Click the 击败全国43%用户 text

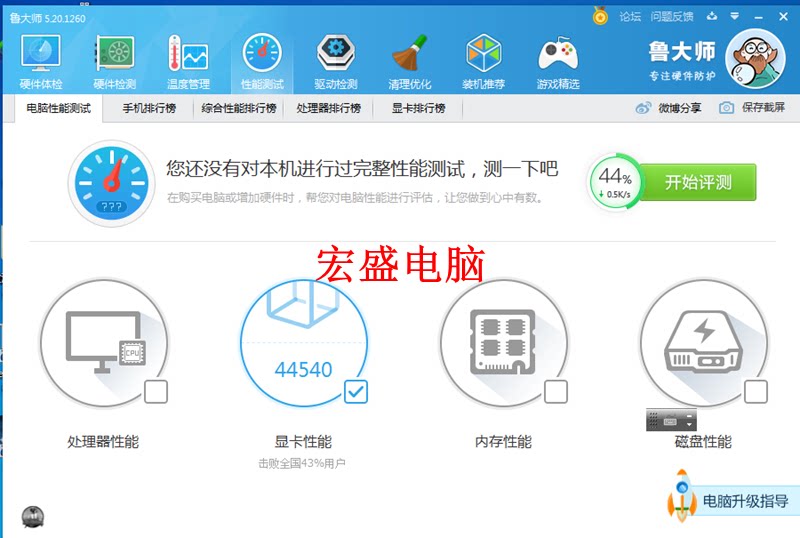pyautogui.click(x=302, y=463)
